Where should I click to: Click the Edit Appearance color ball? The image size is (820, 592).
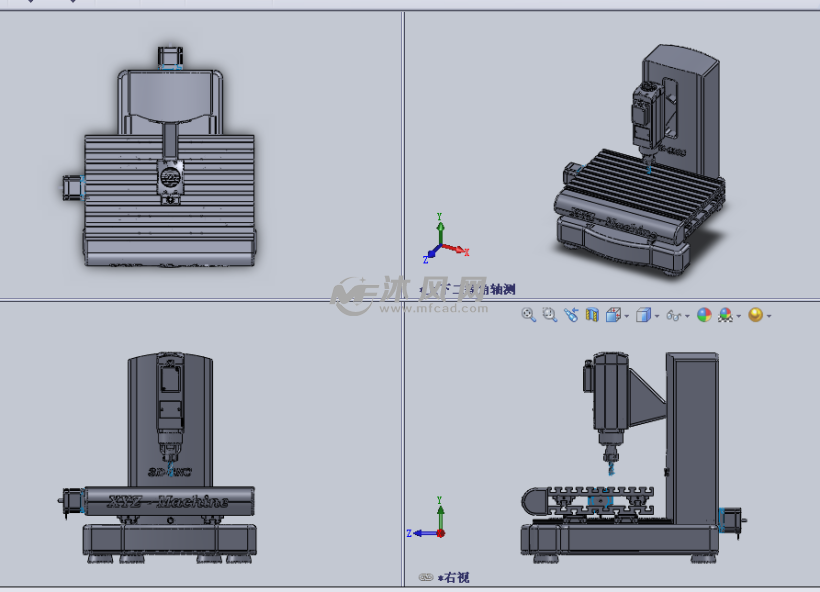click(x=704, y=315)
